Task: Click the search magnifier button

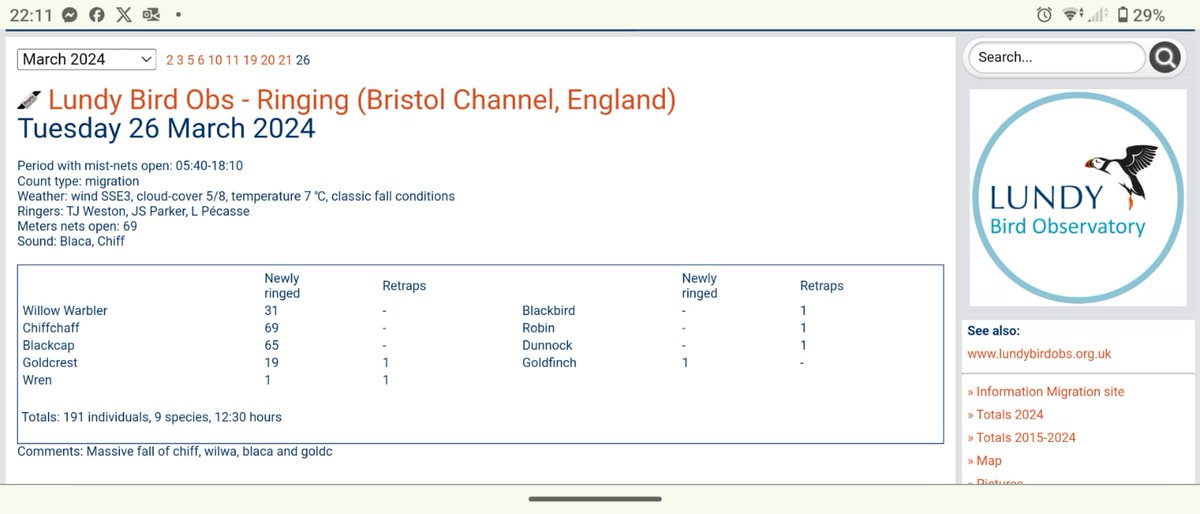Action: click(x=1165, y=58)
